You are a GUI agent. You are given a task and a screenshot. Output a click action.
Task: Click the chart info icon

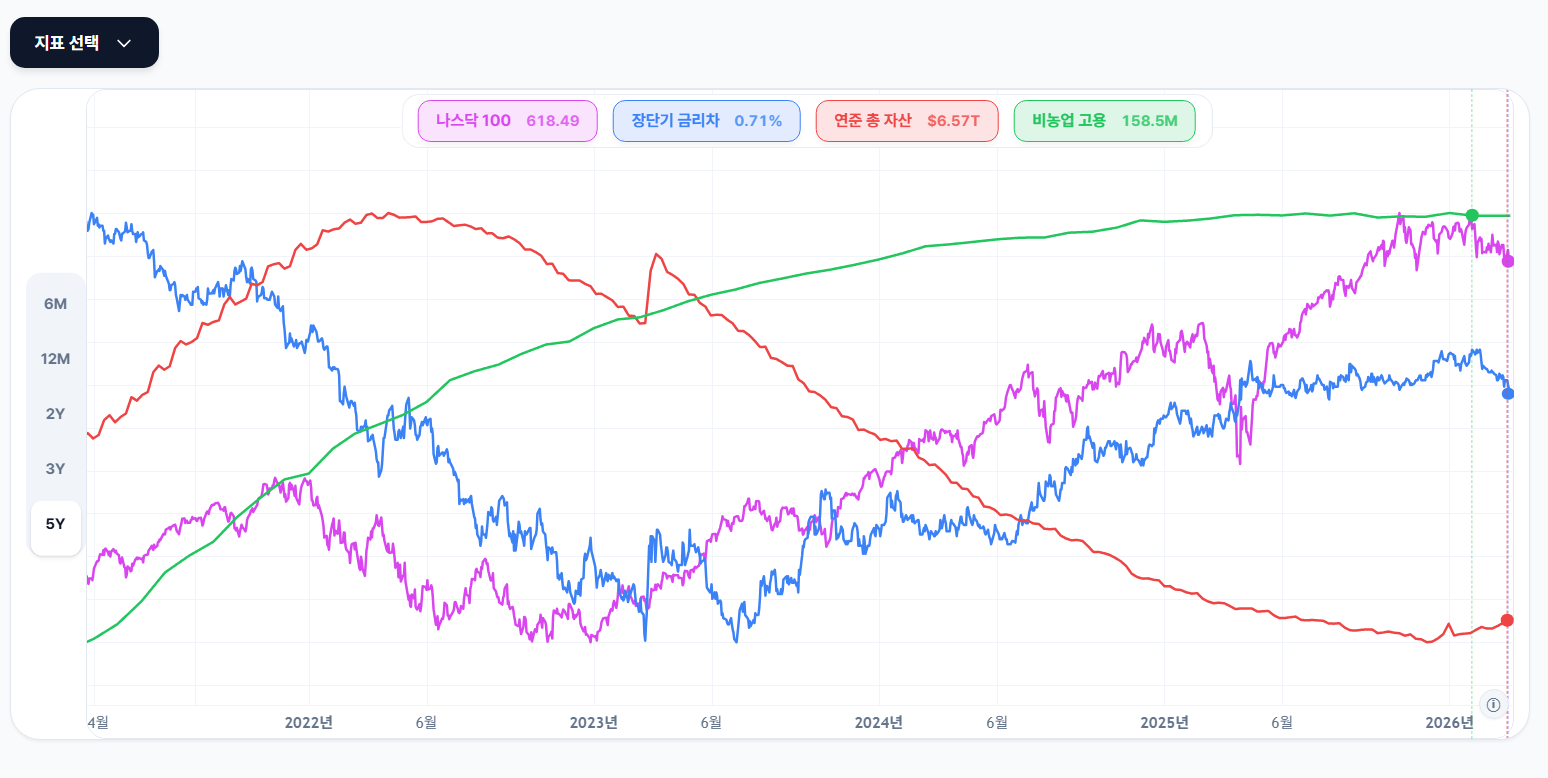[x=1494, y=704]
